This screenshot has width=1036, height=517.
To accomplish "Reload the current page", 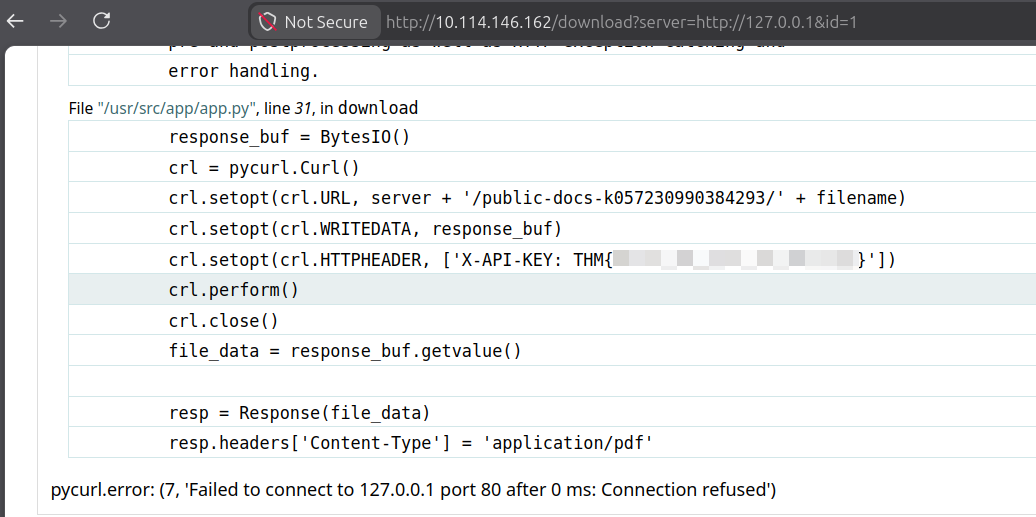I will point(101,21).
